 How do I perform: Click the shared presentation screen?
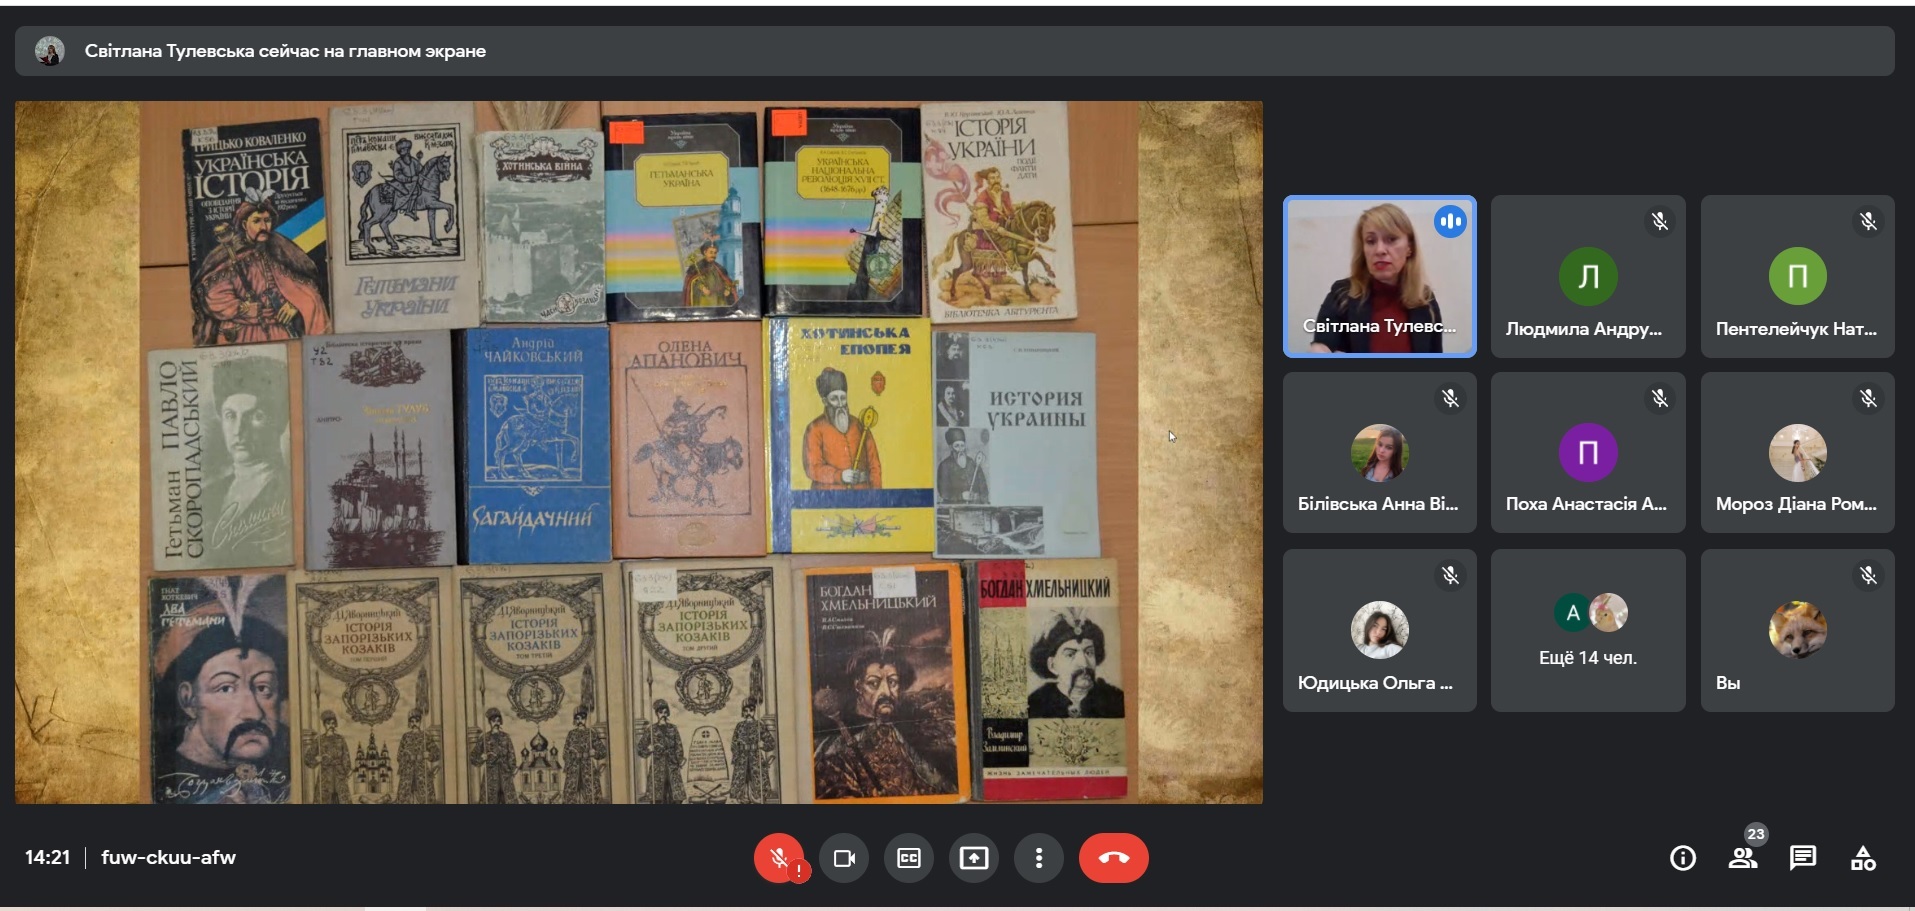coord(639,452)
